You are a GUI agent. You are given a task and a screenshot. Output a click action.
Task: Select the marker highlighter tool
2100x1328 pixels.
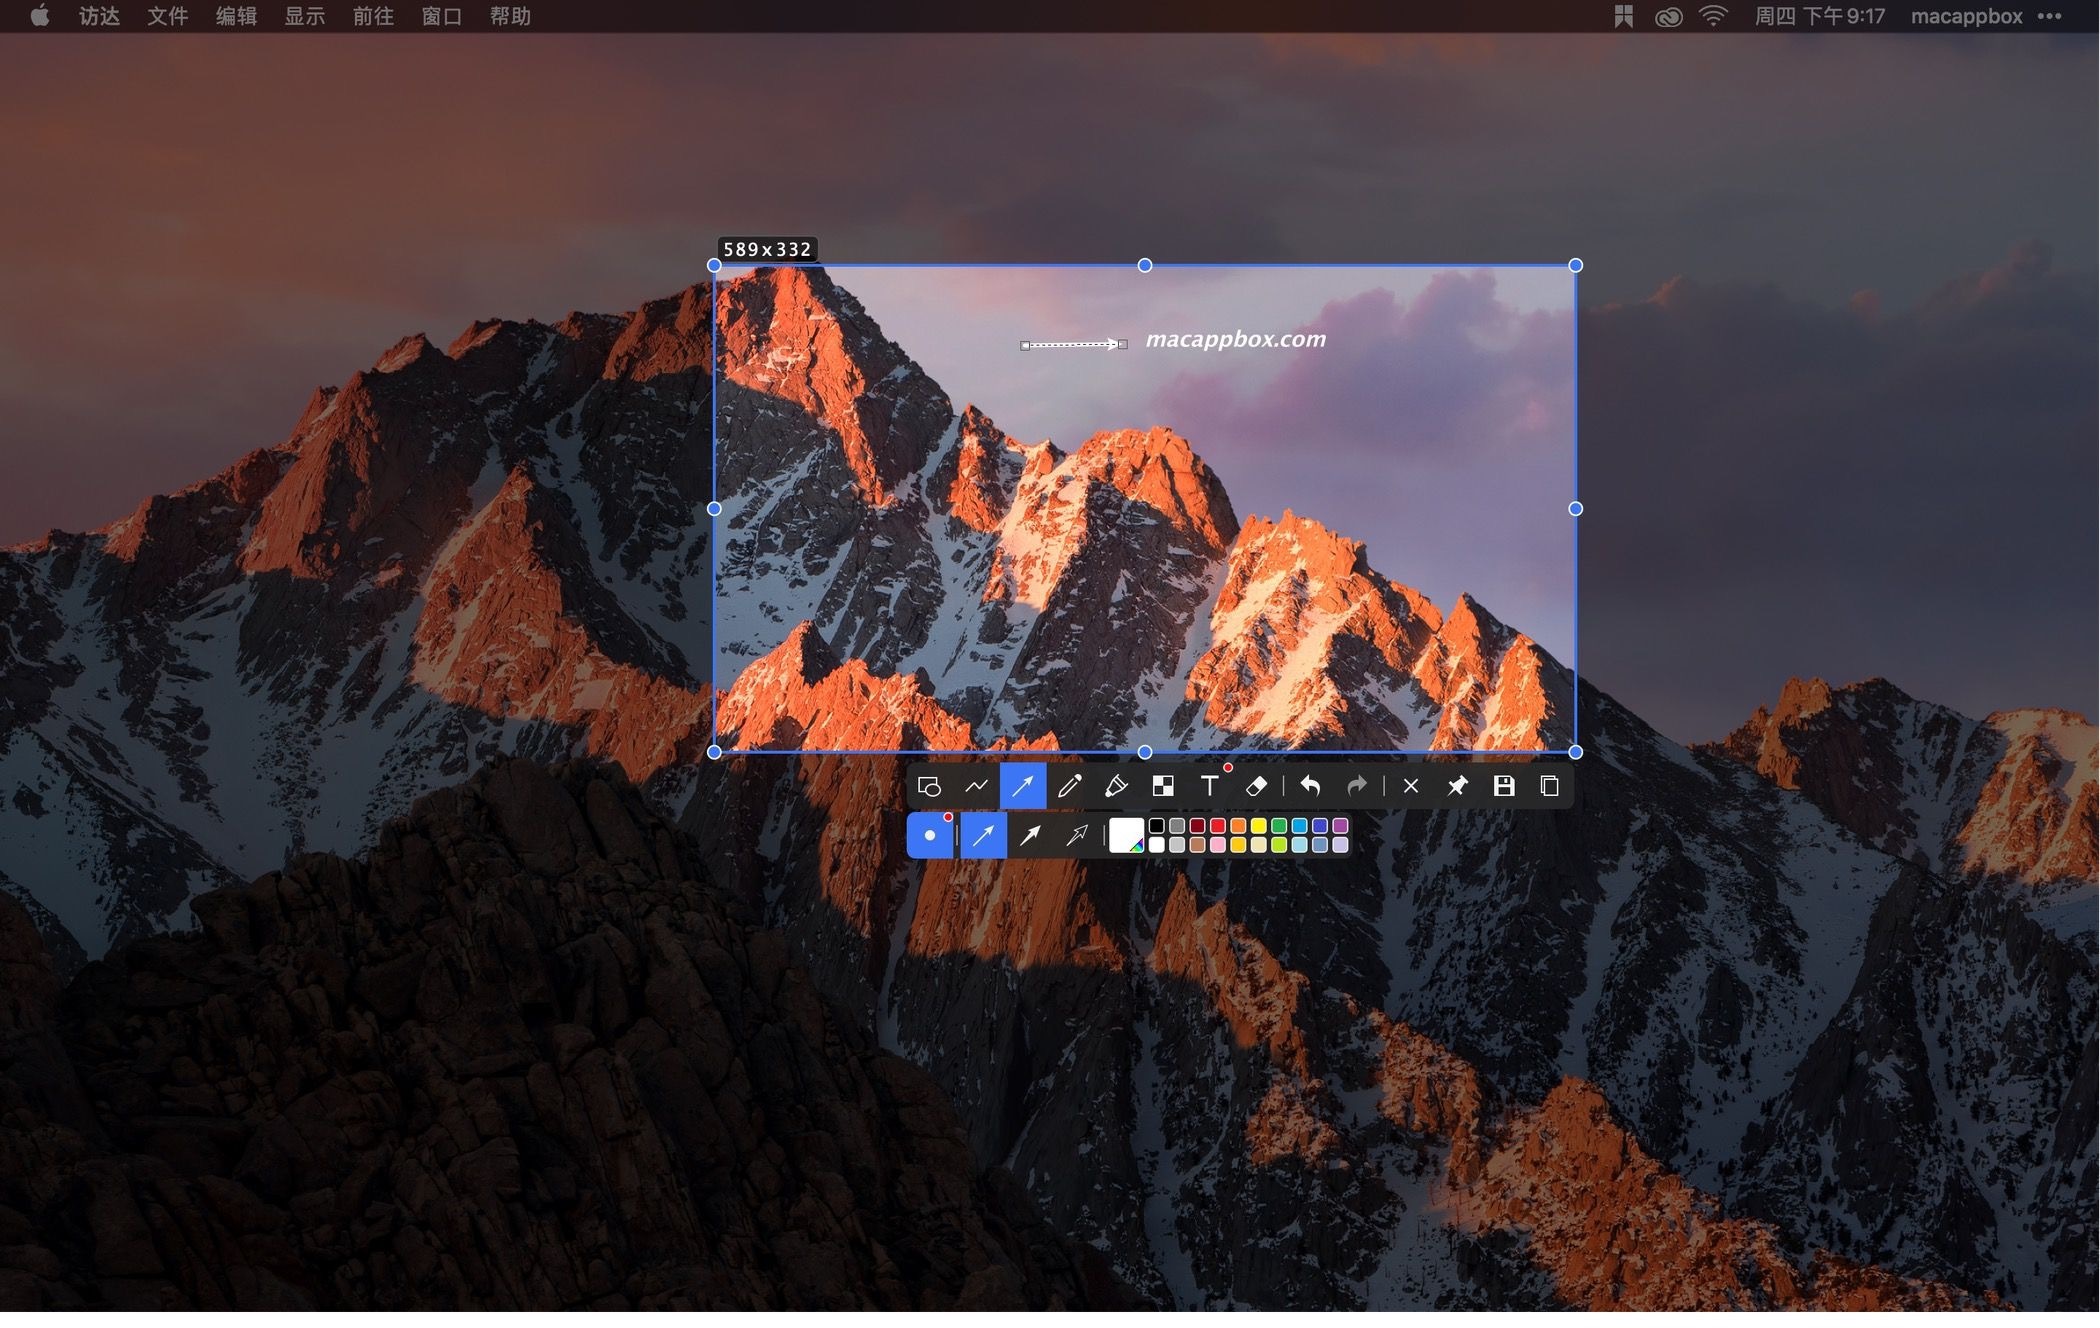(x=1116, y=787)
